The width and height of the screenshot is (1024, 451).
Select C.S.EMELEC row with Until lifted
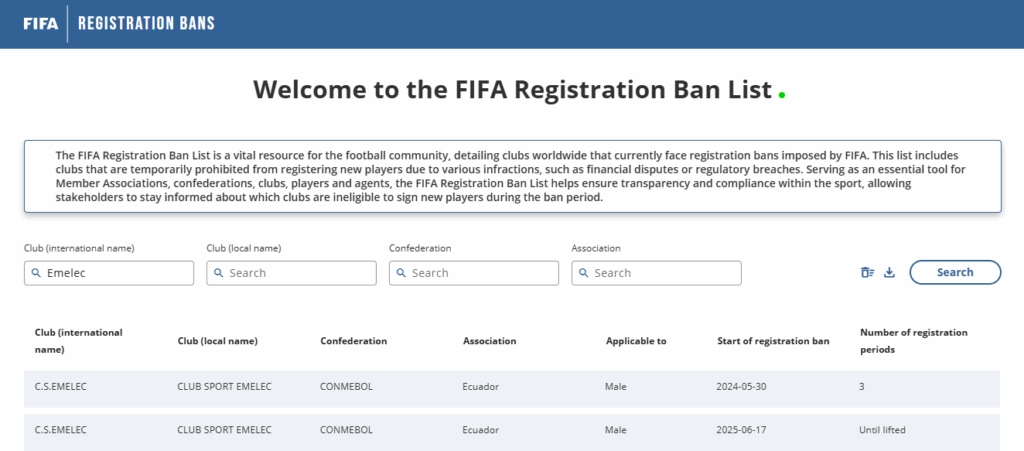click(x=512, y=431)
